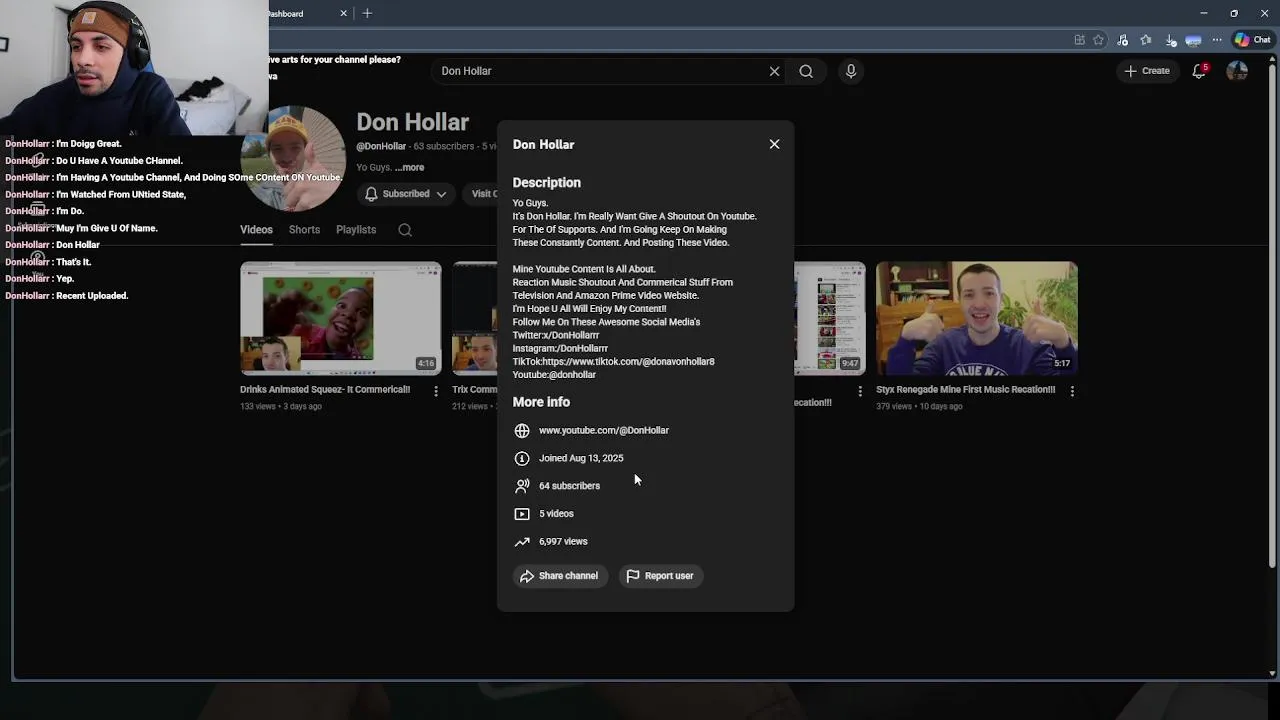Click the subscribers people icon
Viewport: 1280px width, 720px height.
tap(522, 486)
